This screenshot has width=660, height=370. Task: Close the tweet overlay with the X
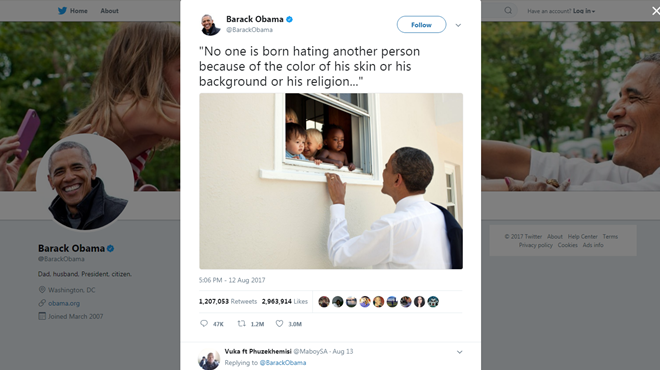[656, 11]
